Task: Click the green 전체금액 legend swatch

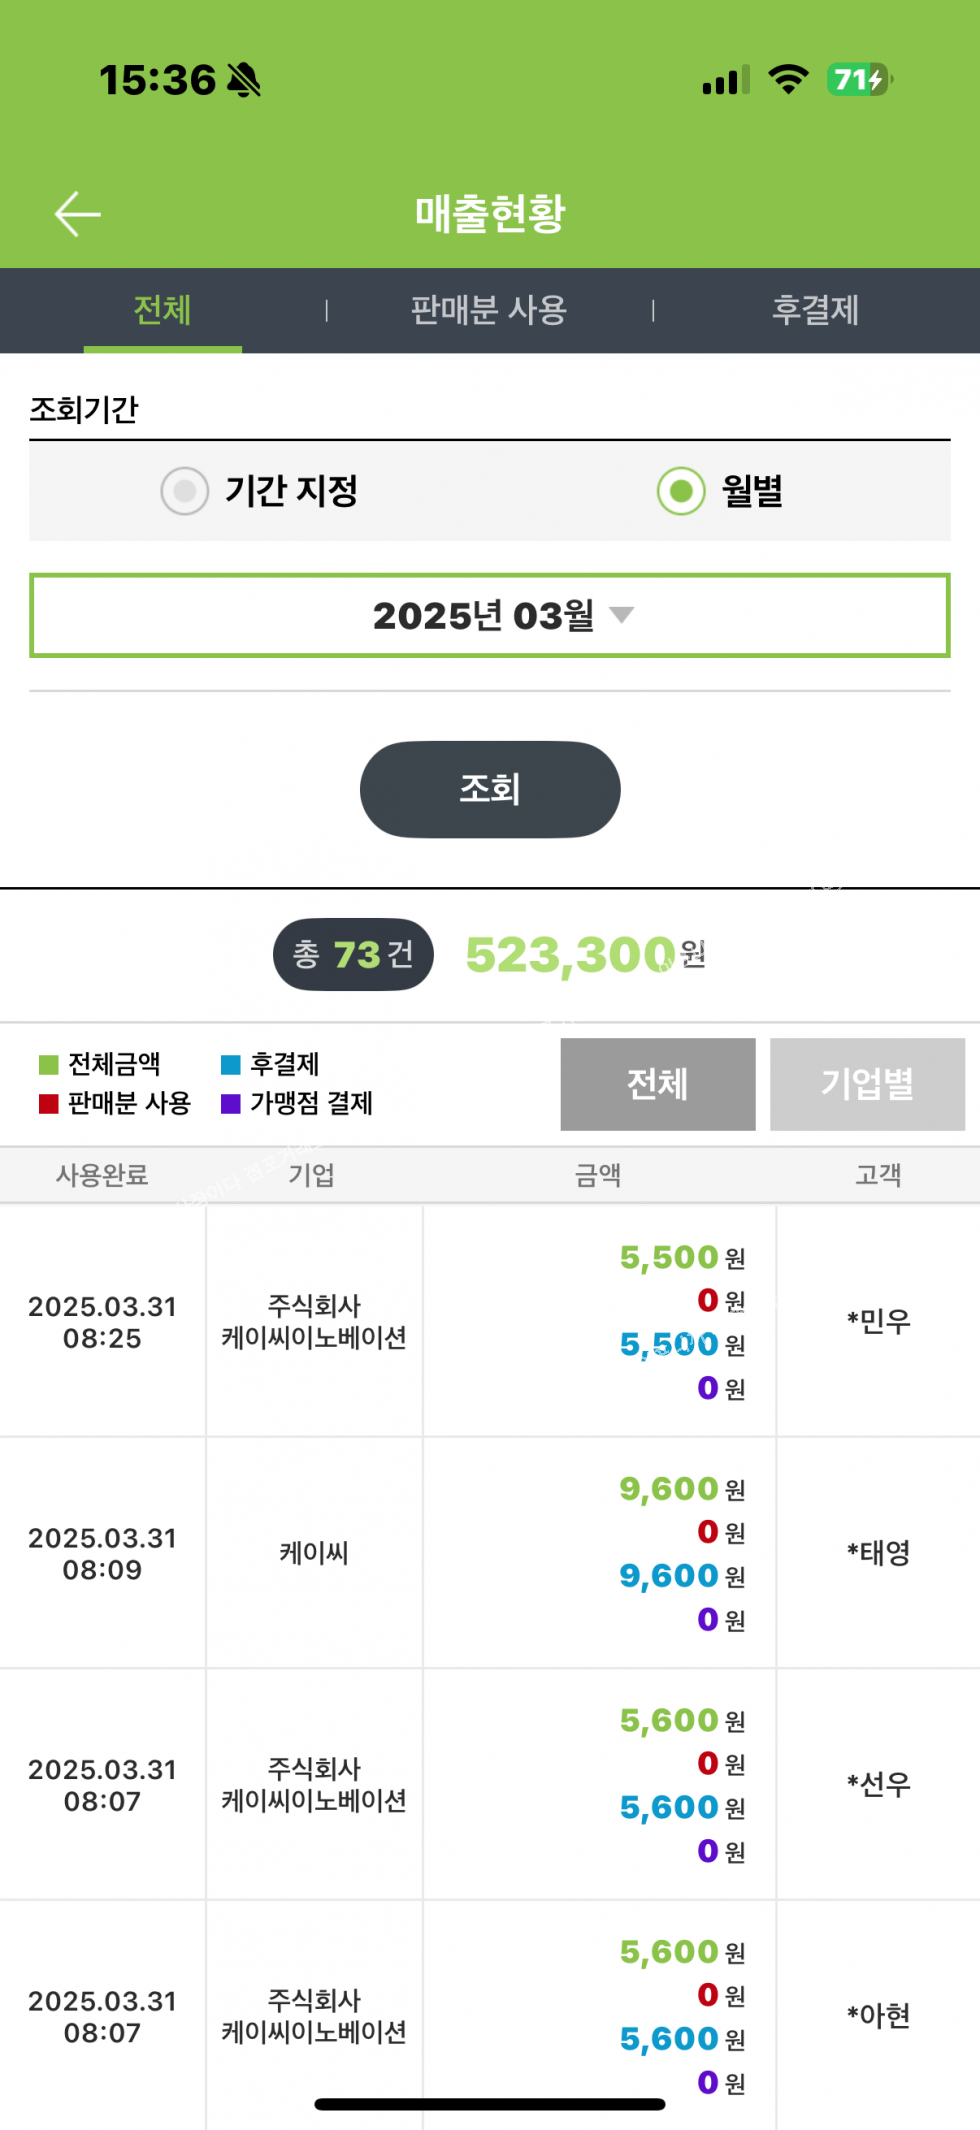Action: click(48, 1064)
